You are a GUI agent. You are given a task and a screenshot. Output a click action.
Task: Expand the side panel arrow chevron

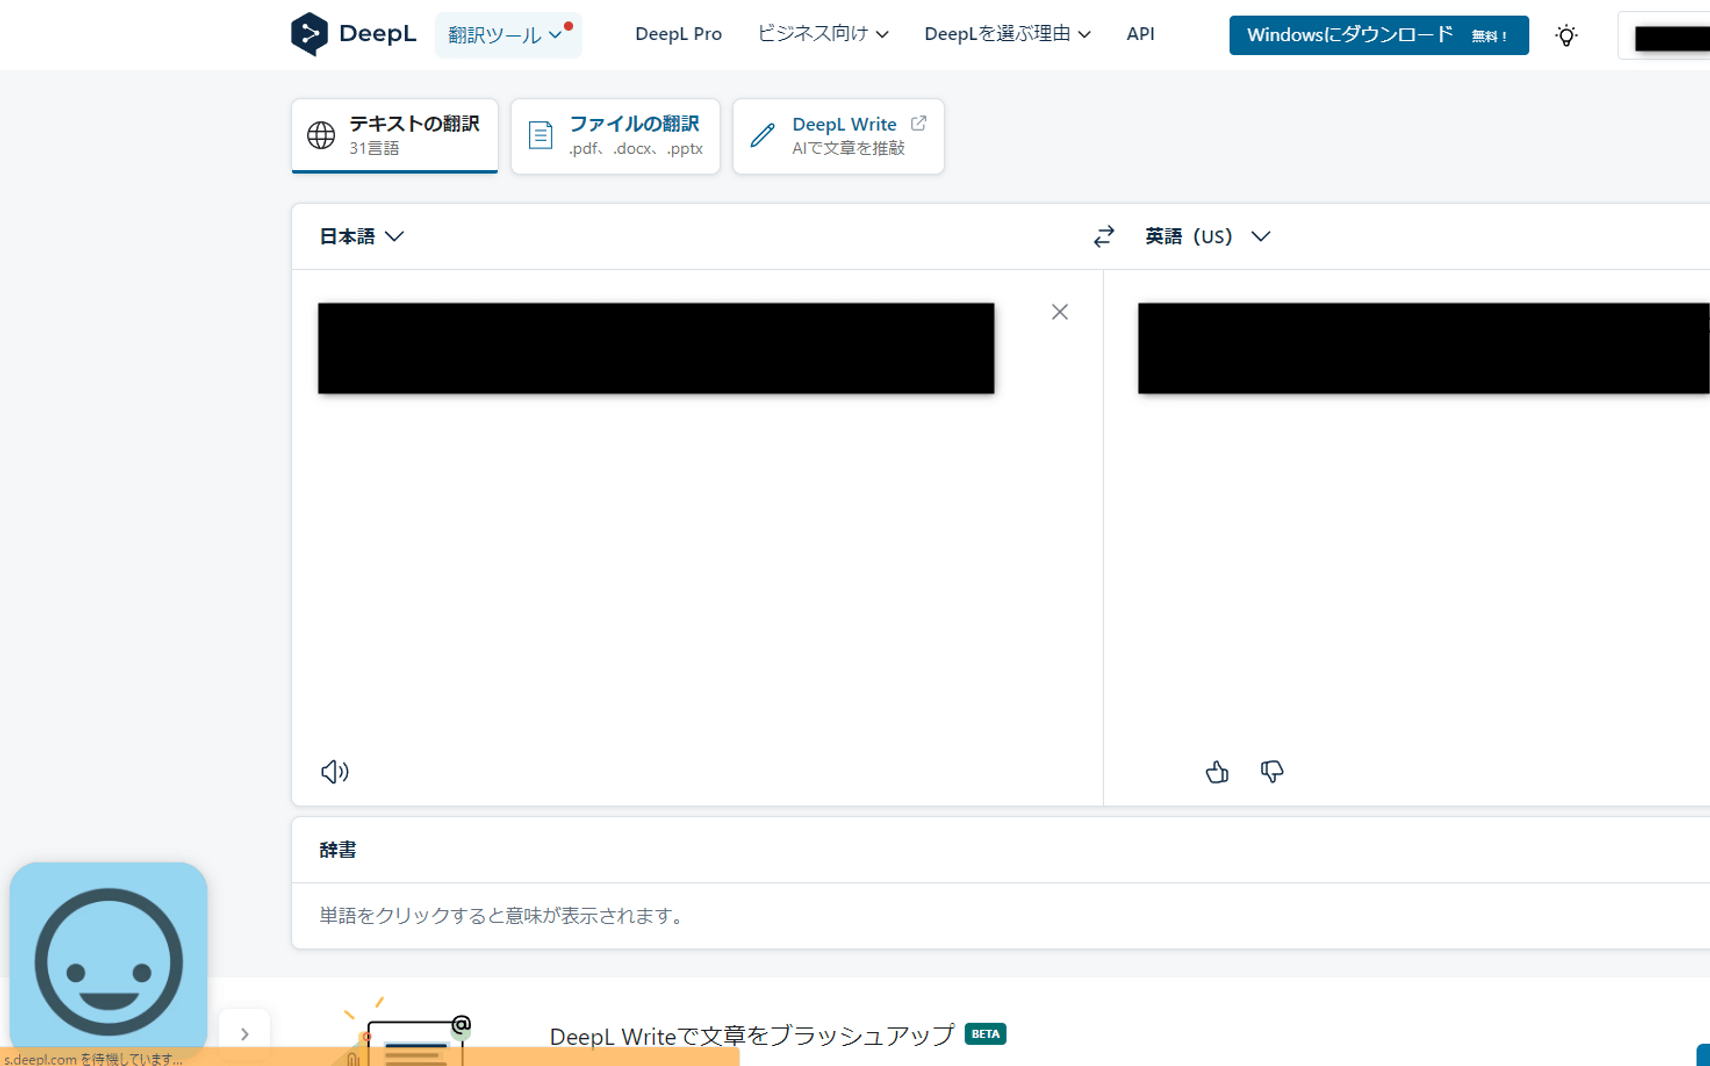coord(245,1034)
